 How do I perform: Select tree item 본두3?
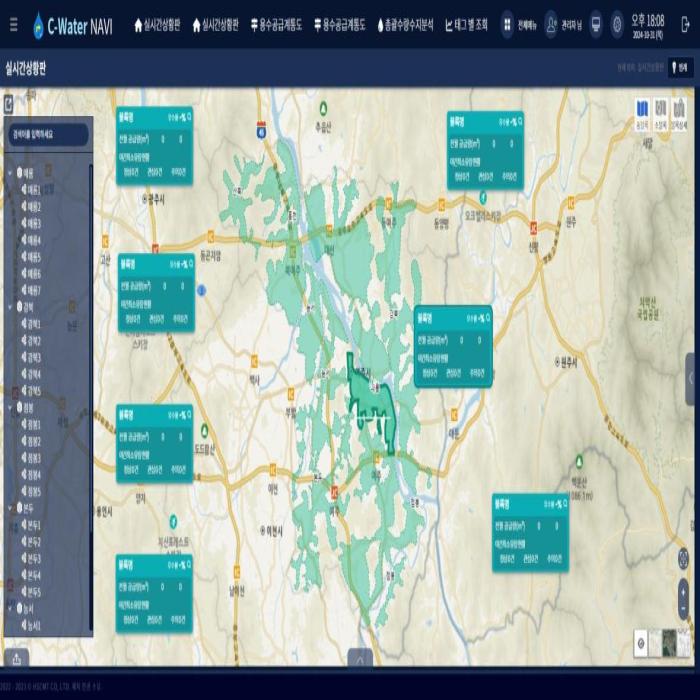click(31, 558)
